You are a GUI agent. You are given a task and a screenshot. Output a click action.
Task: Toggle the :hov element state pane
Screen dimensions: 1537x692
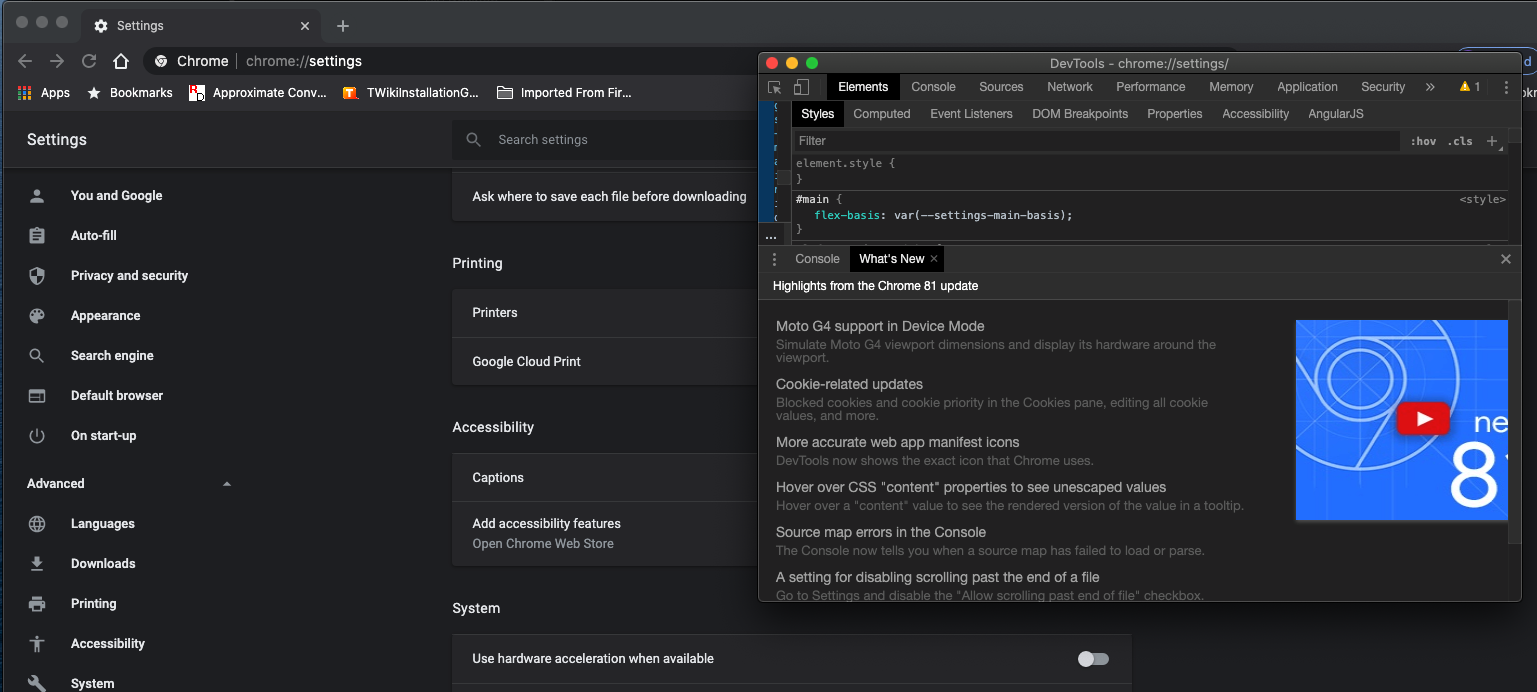click(x=1423, y=141)
